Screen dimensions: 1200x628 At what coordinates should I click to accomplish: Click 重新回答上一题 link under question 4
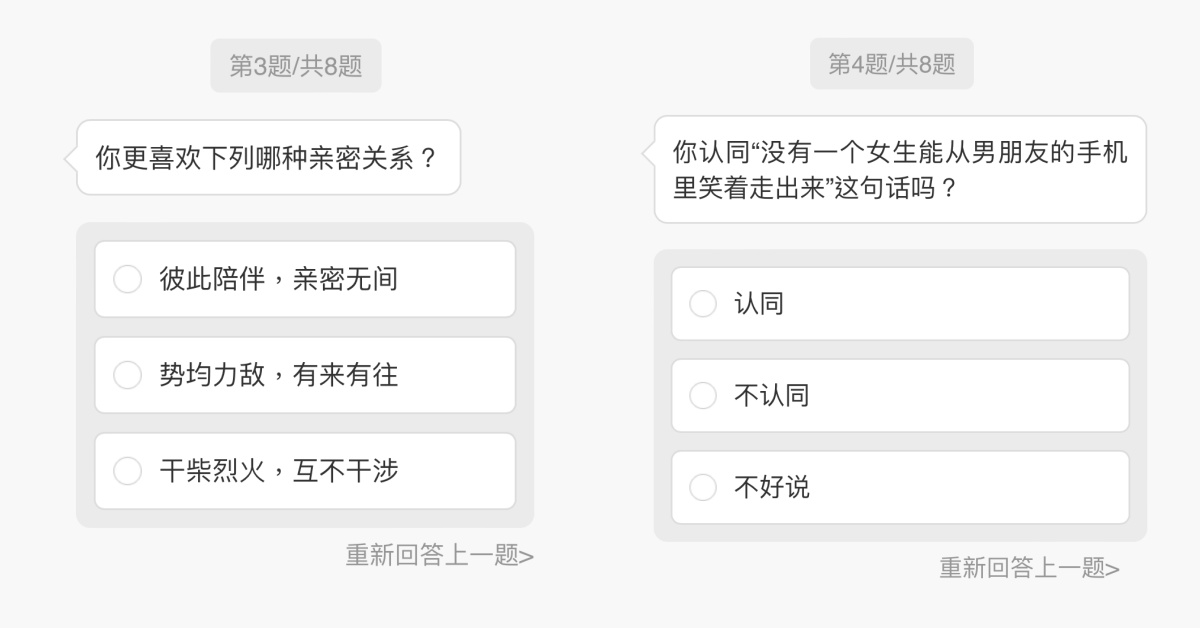click(x=1023, y=568)
